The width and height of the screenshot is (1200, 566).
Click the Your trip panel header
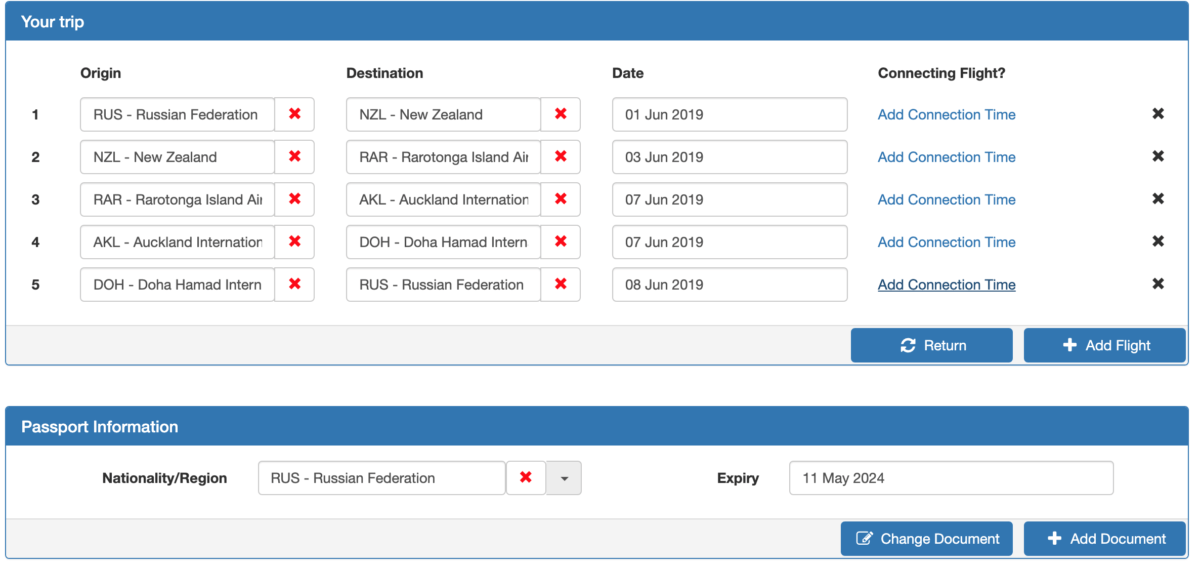pyautogui.click(x=597, y=21)
